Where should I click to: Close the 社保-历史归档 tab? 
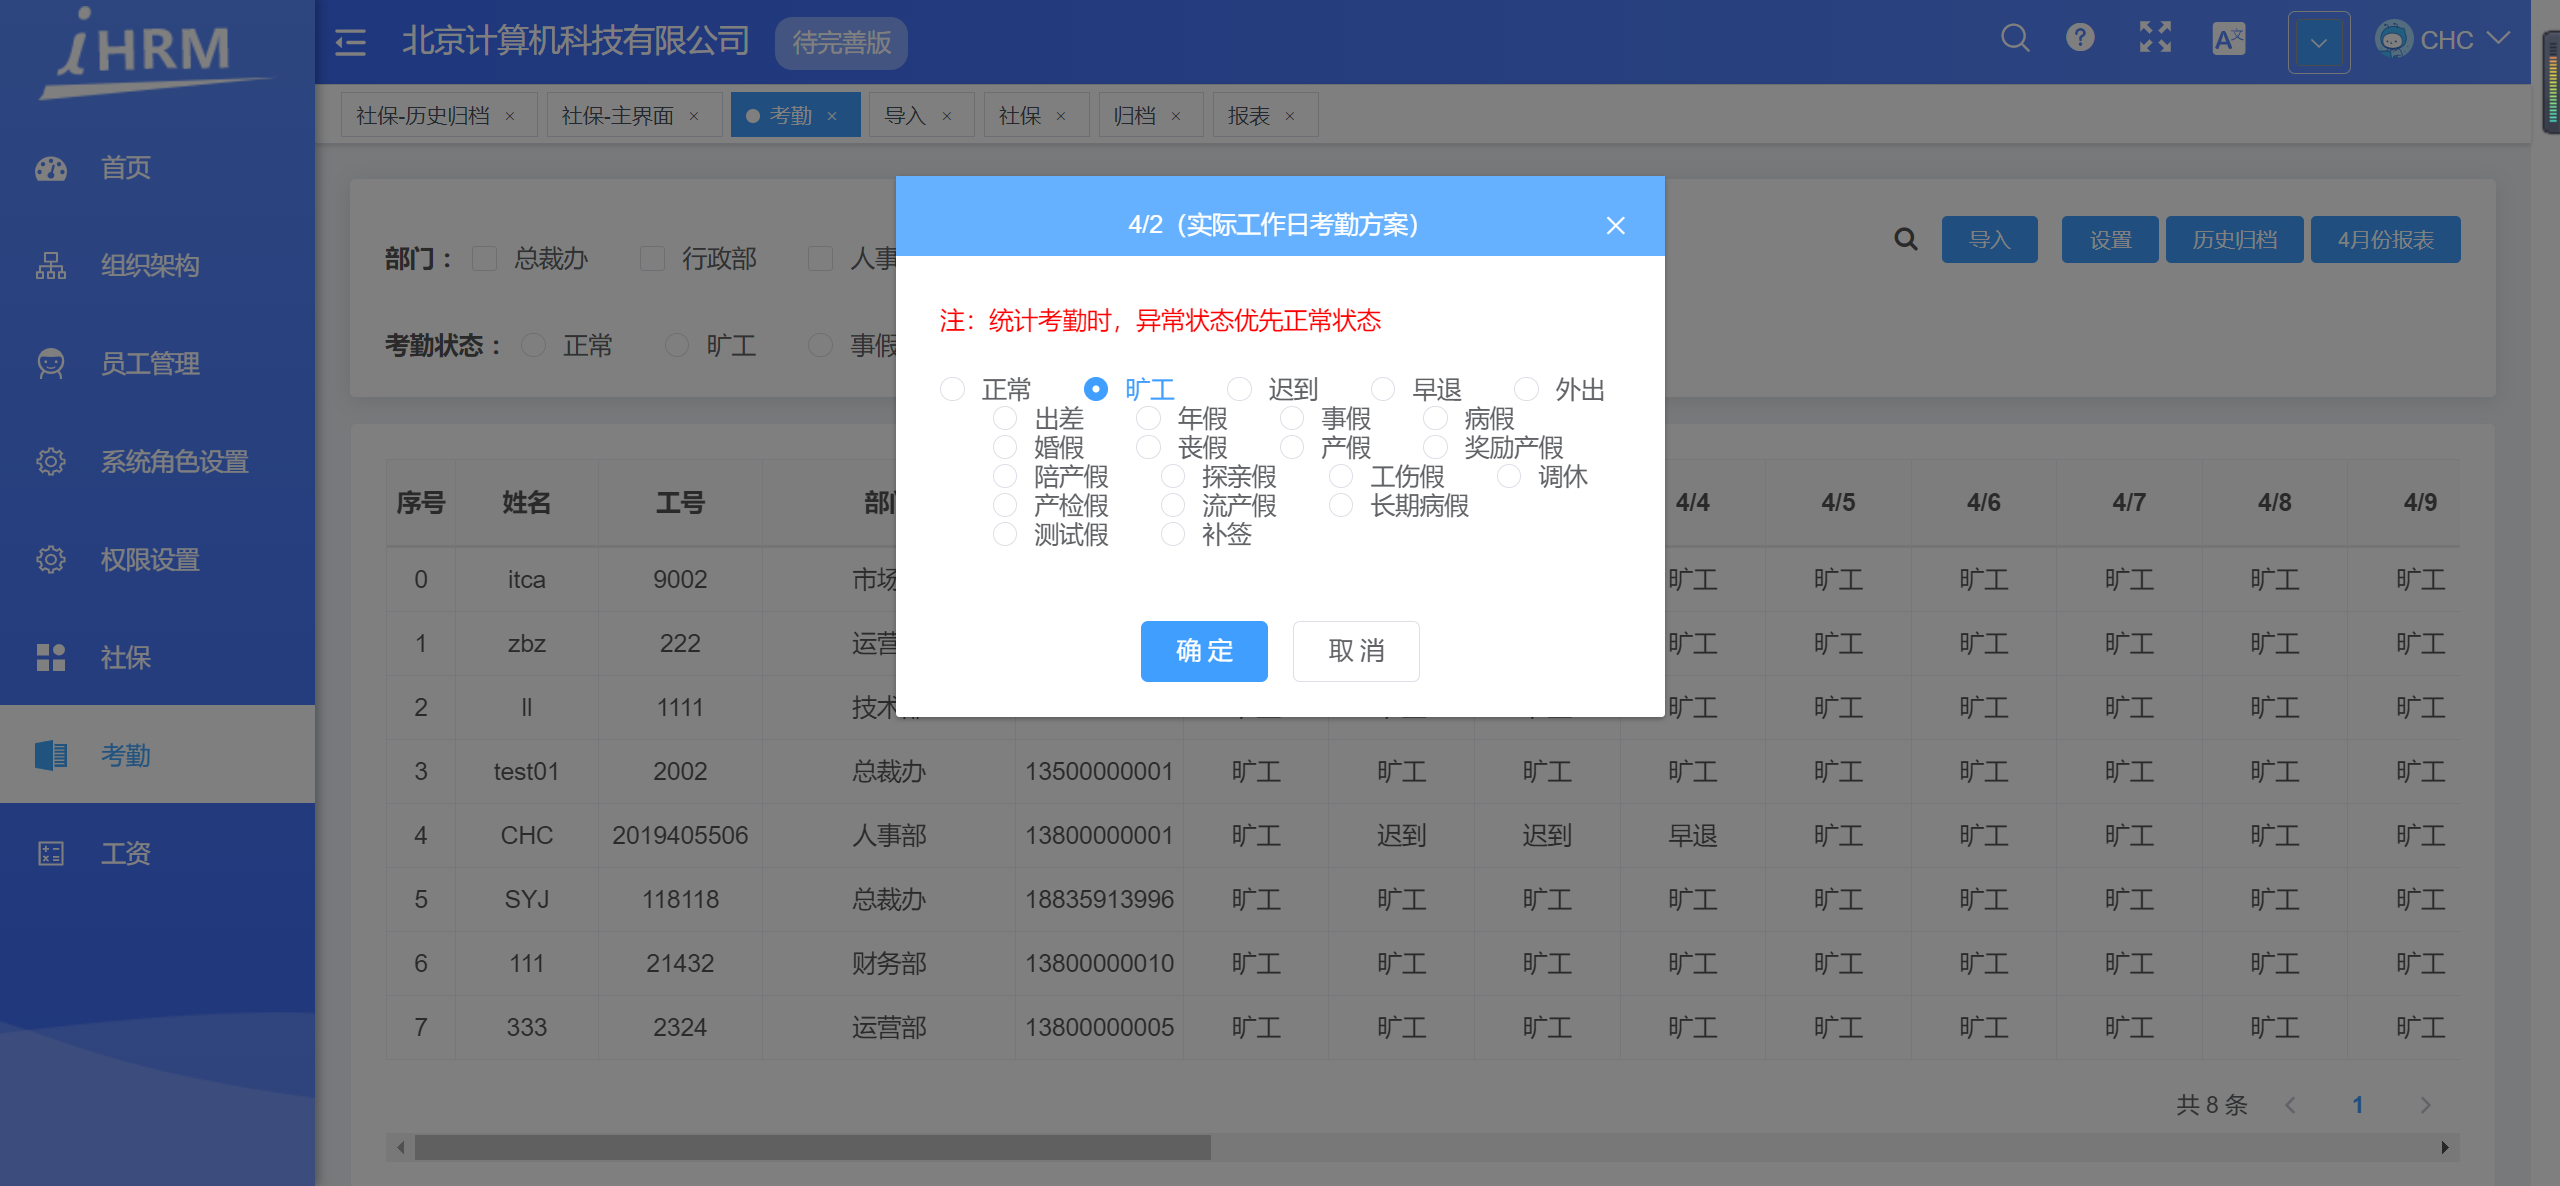tap(510, 116)
